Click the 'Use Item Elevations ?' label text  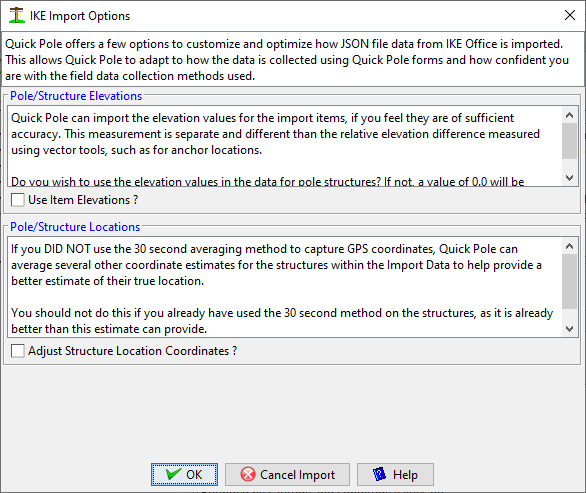tap(83, 200)
